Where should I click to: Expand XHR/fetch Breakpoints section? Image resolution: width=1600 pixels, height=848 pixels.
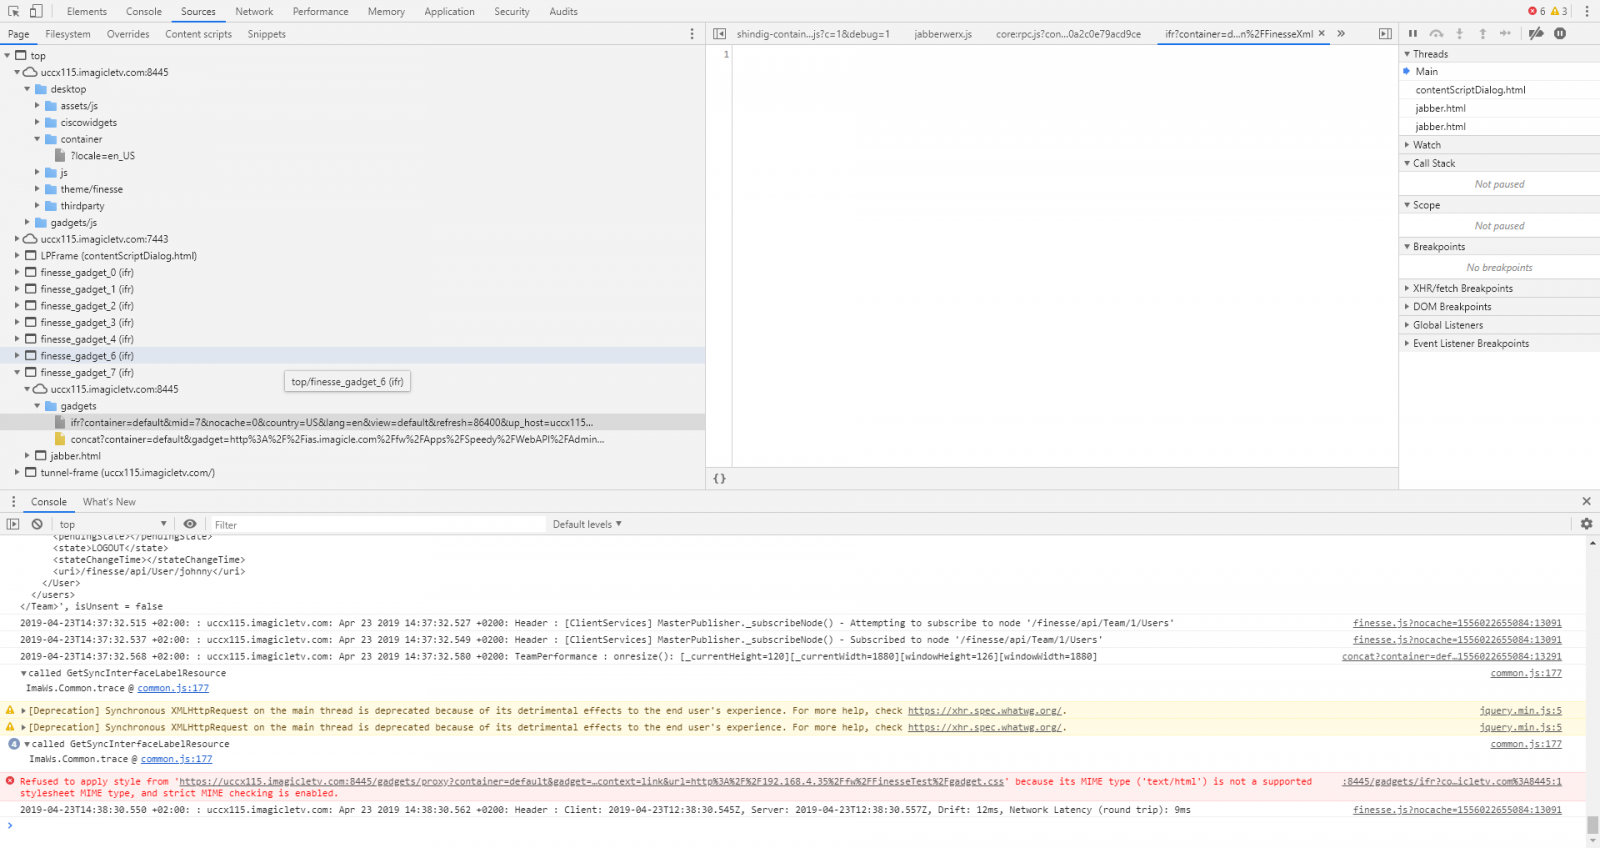click(x=1462, y=288)
